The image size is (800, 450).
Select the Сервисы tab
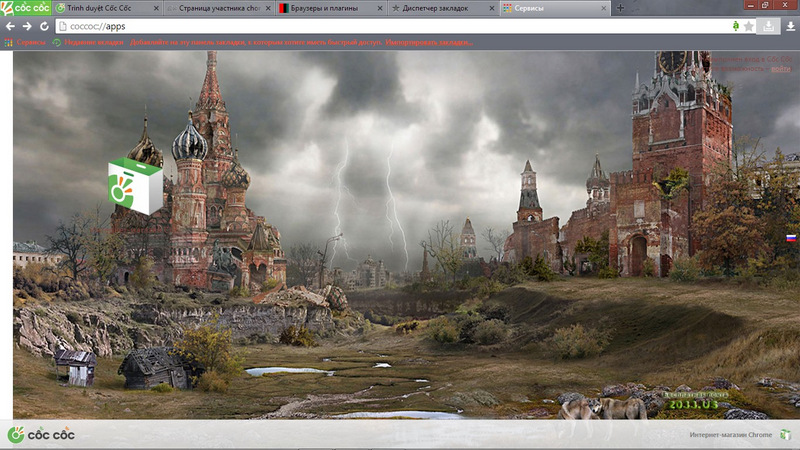point(554,8)
